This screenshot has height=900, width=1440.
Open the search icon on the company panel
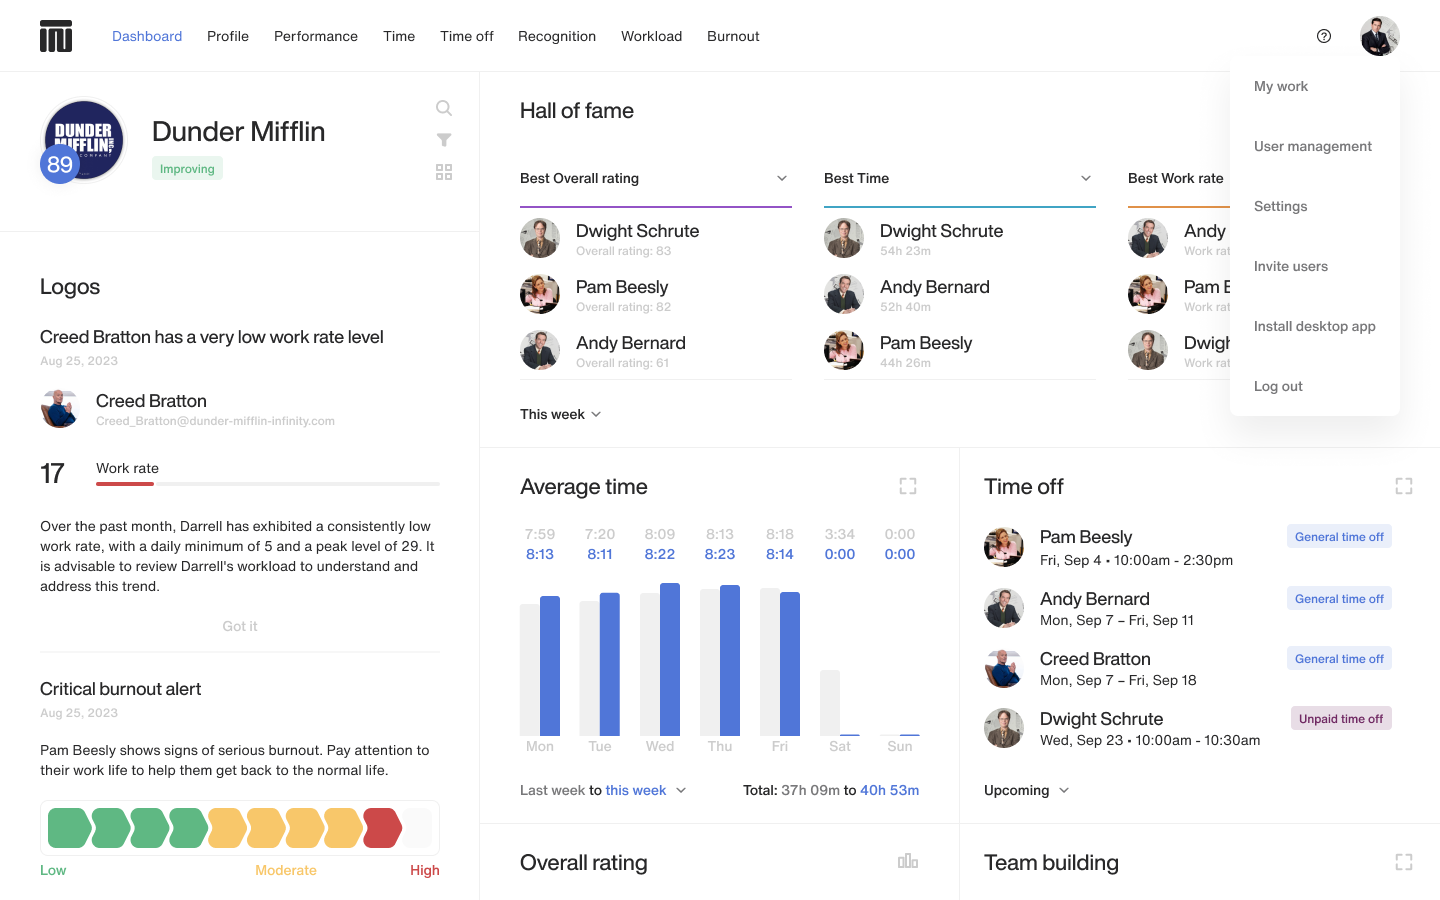443,108
